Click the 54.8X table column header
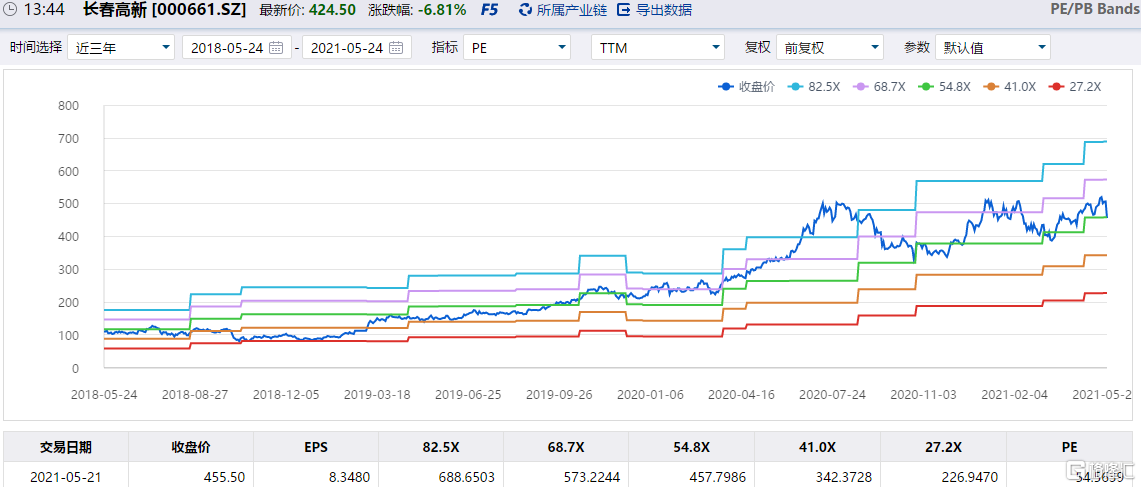Screen dimensions: 1141x487 [691, 447]
